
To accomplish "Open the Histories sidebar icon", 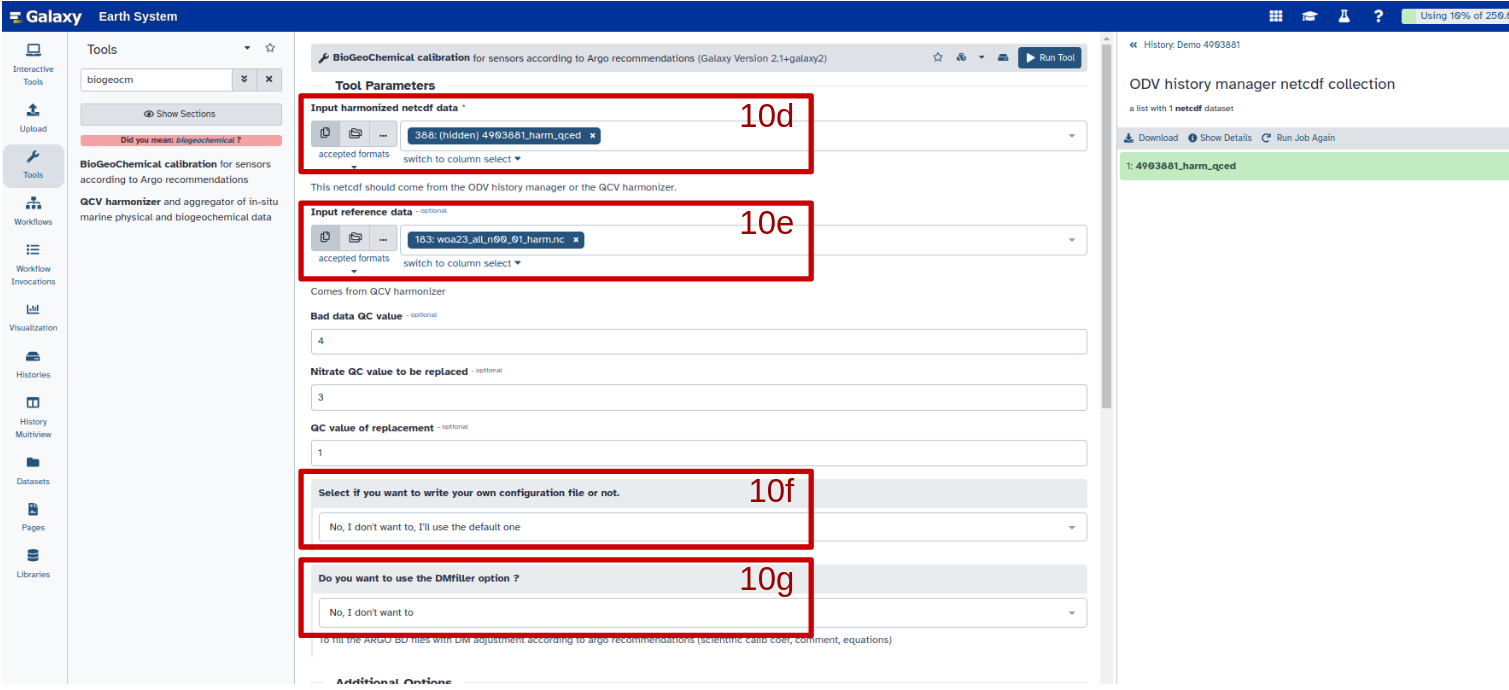I will click(33, 364).
